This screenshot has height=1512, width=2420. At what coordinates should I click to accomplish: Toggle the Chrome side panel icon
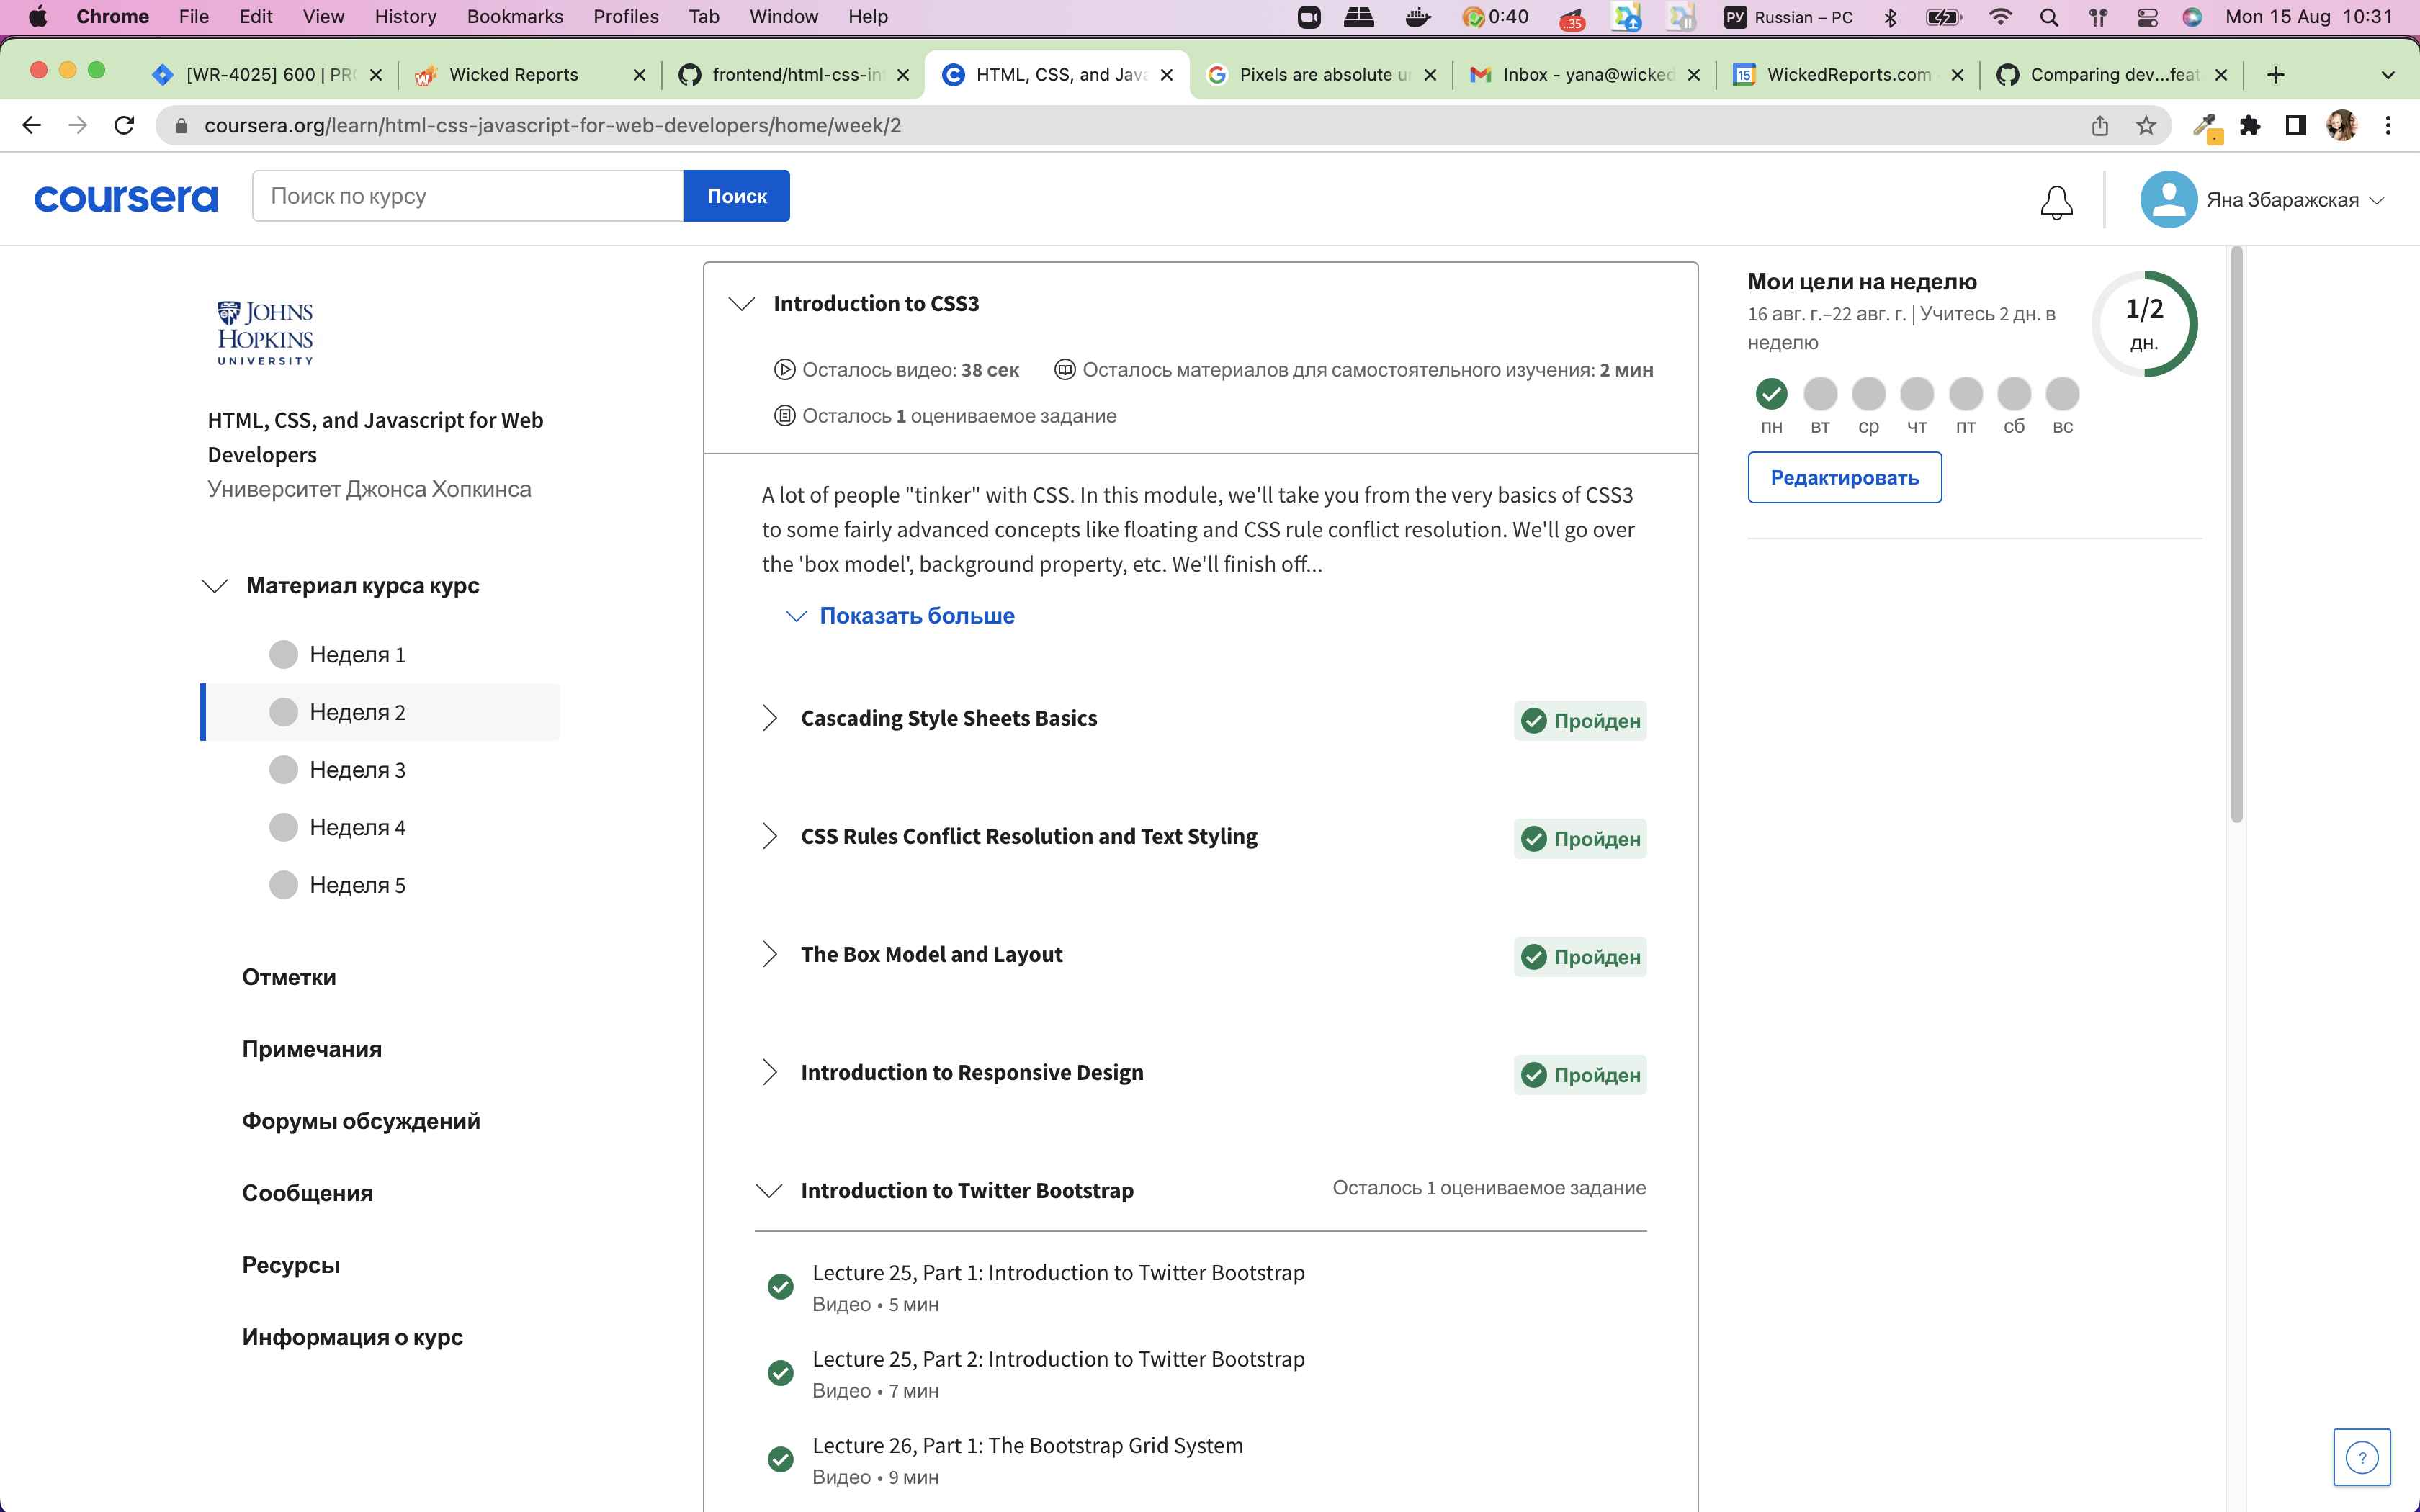tap(2296, 125)
